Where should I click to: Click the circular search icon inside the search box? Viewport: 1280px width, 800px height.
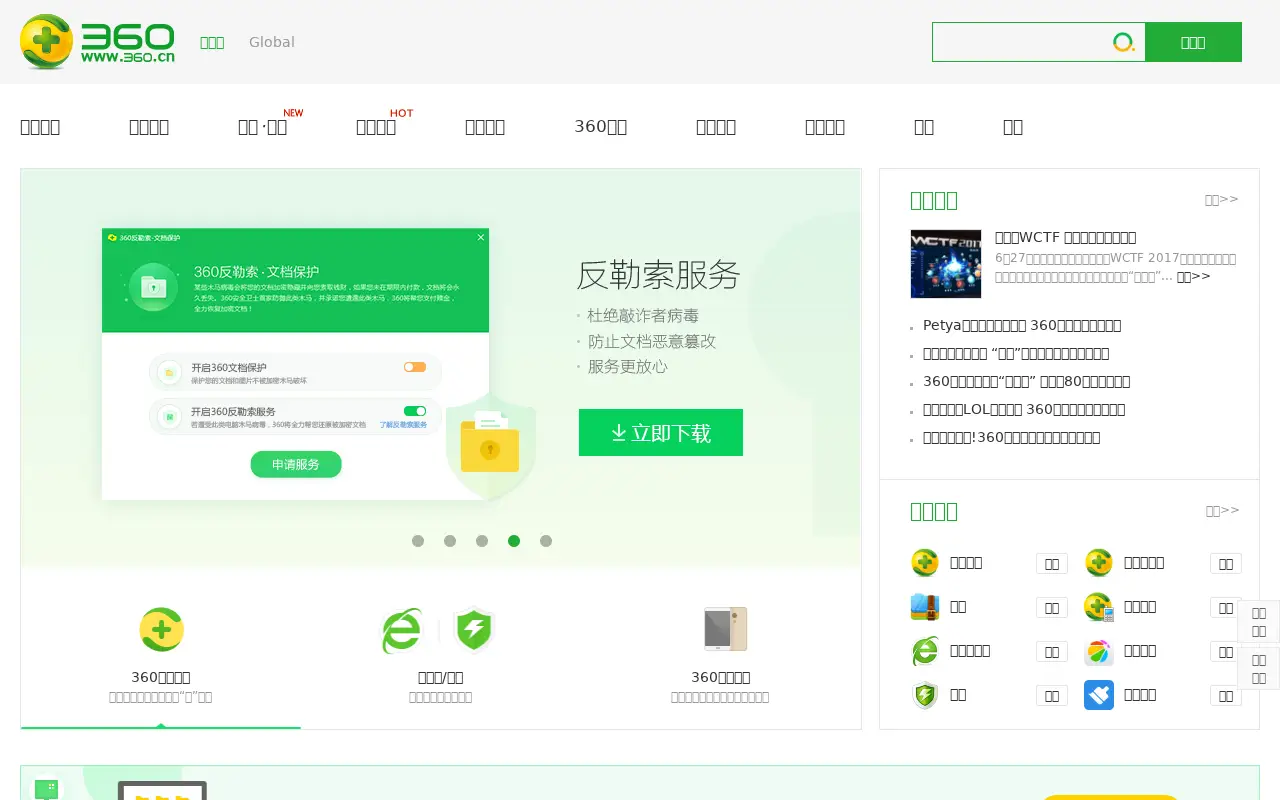pos(1124,42)
